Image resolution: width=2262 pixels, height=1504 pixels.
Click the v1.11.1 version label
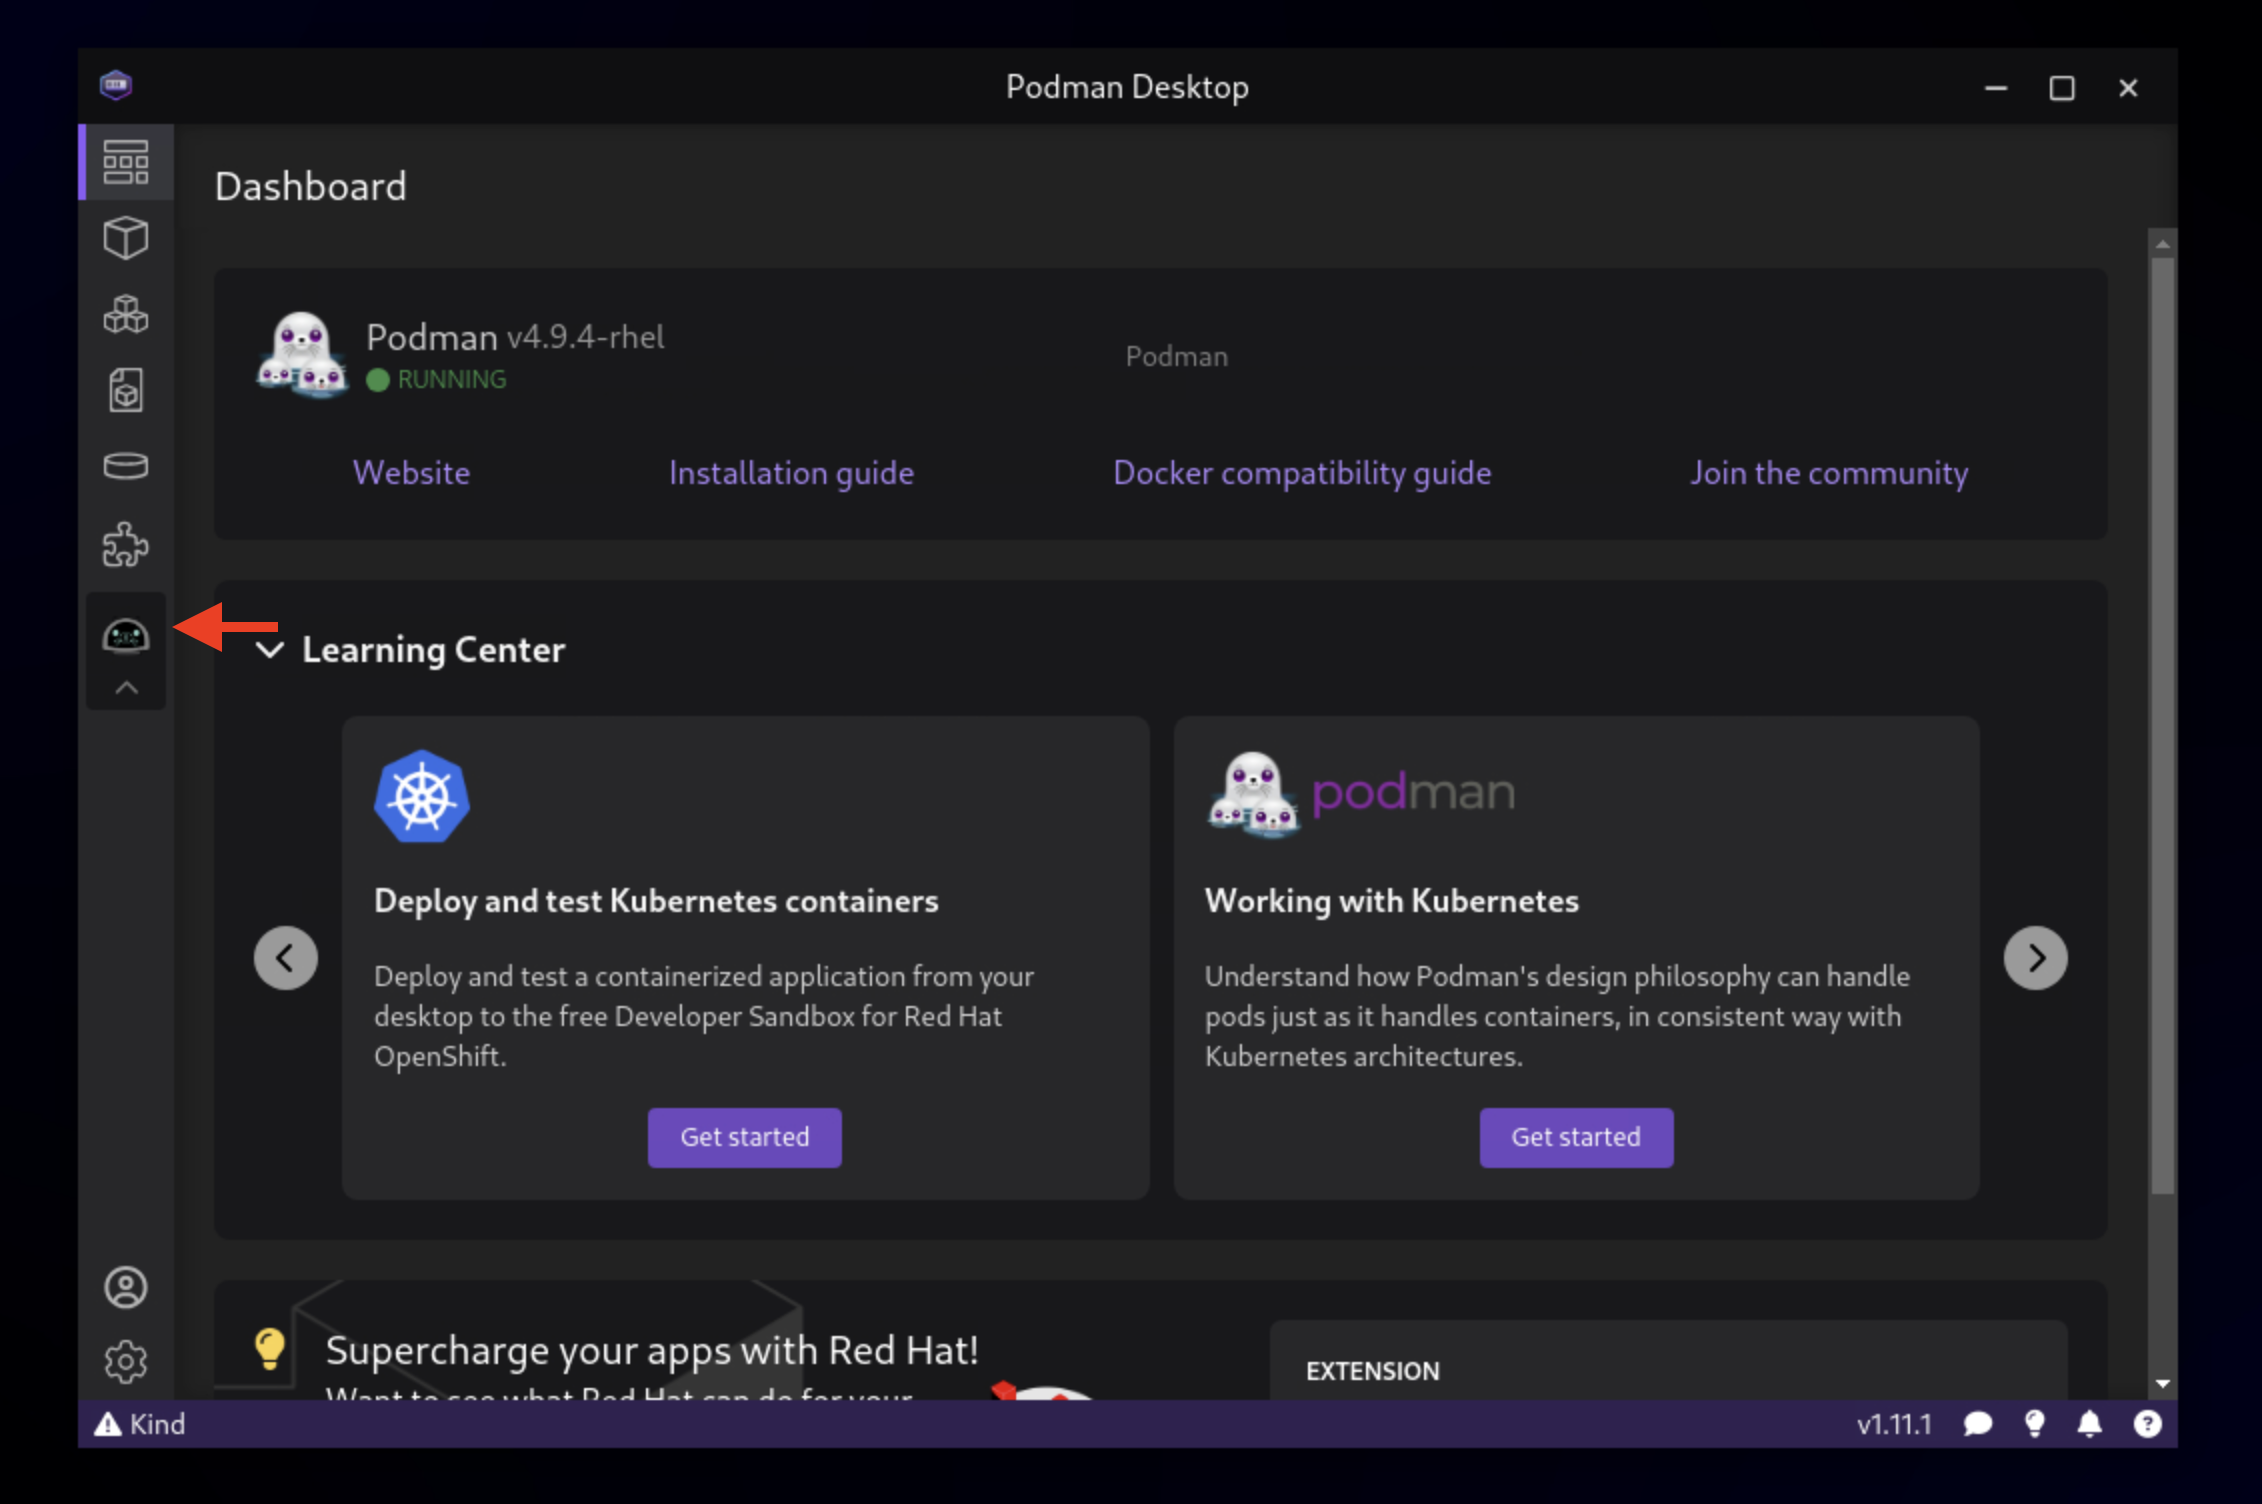click(1894, 1424)
